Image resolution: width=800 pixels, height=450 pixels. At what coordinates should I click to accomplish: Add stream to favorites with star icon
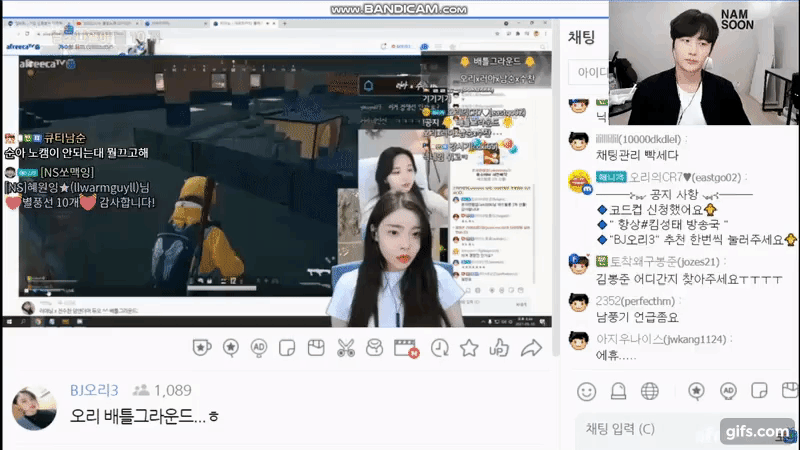(469, 348)
